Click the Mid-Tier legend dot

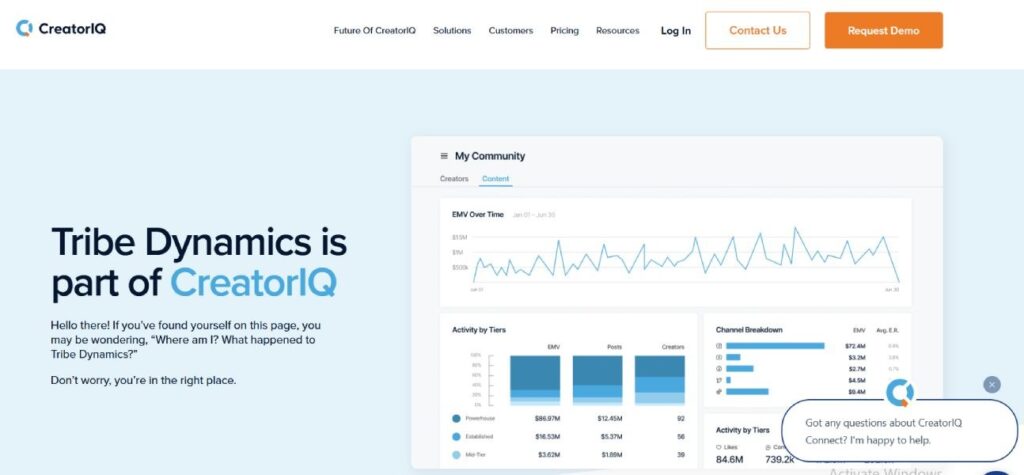point(456,455)
